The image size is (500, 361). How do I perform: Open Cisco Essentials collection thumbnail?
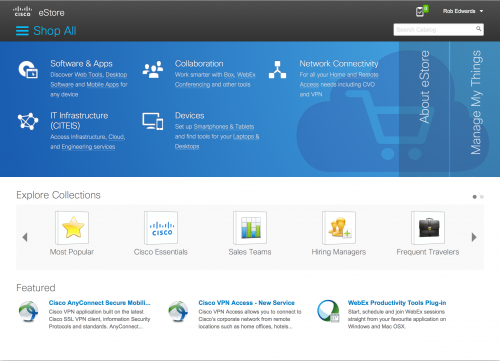tap(161, 228)
